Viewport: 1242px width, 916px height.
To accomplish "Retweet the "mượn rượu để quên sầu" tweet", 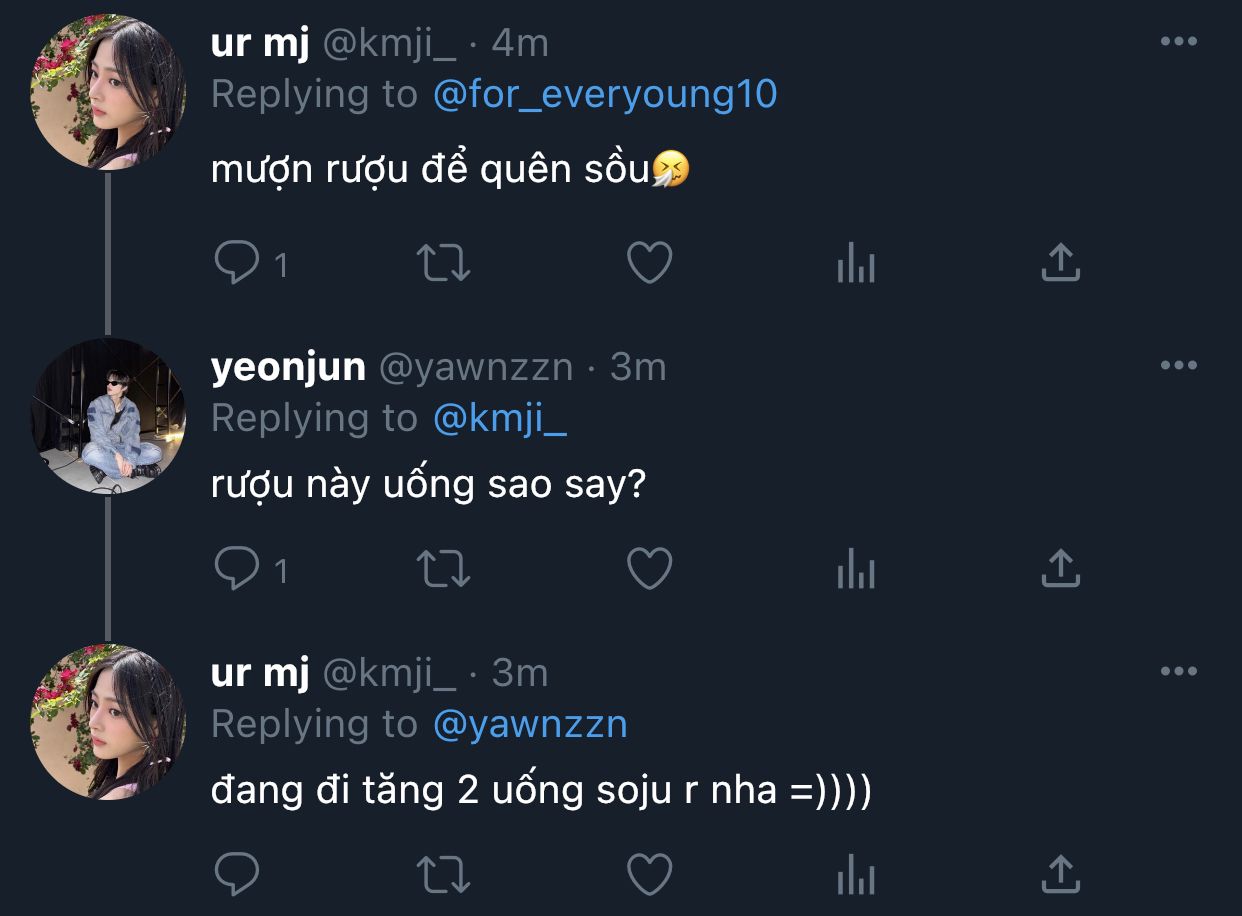I will point(443,263).
